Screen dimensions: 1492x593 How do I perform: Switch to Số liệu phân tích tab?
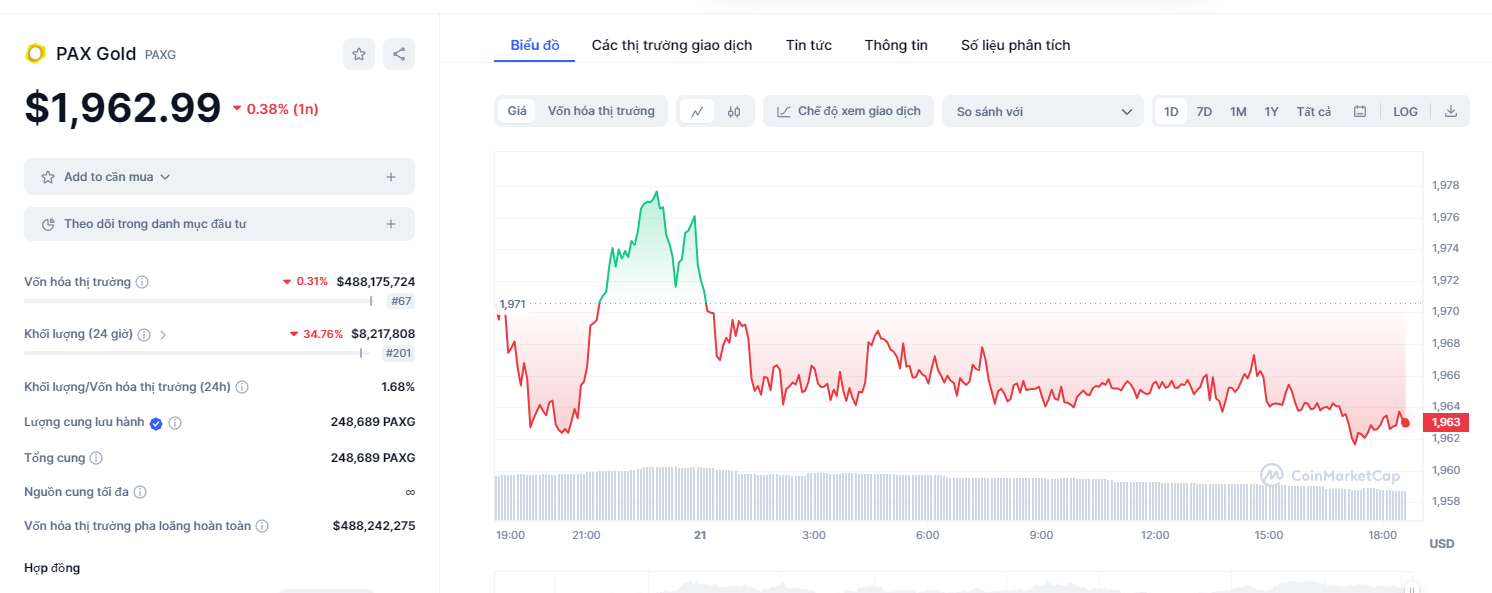[x=1015, y=45]
